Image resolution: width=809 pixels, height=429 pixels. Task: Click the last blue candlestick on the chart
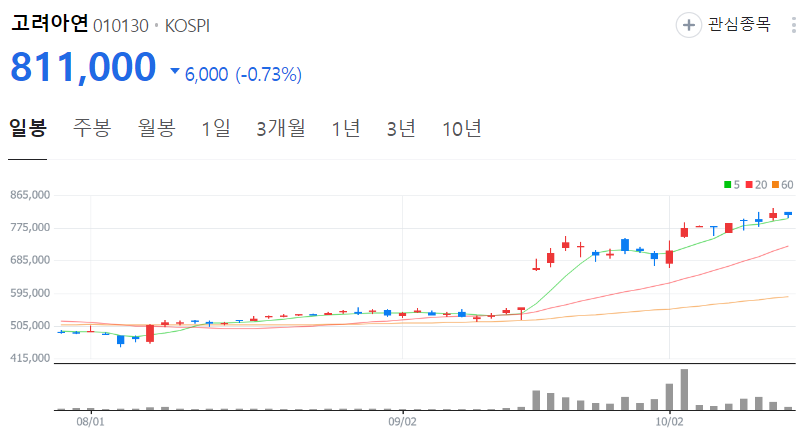pyautogui.click(x=788, y=214)
